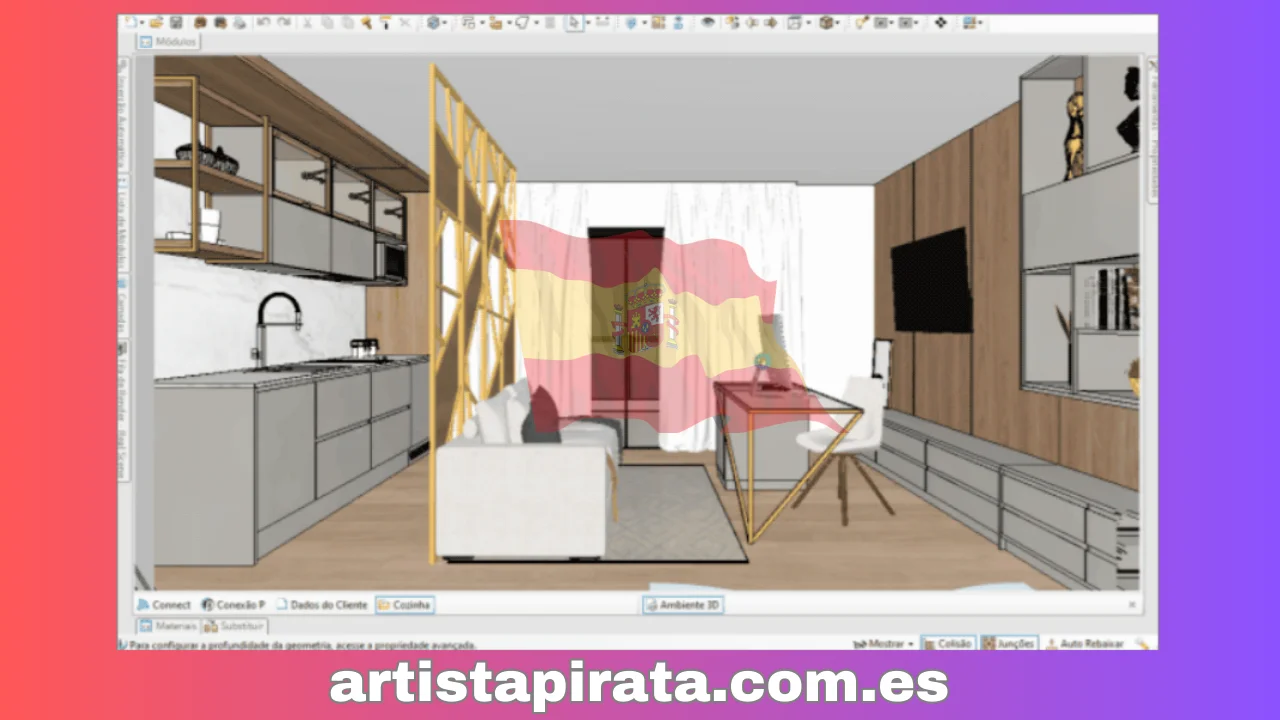
Task: Open the Mostrar dropdown
Action: click(884, 644)
